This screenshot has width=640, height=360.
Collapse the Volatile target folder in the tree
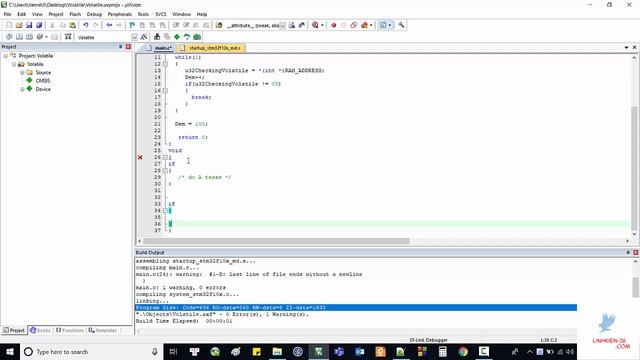(x=14, y=64)
